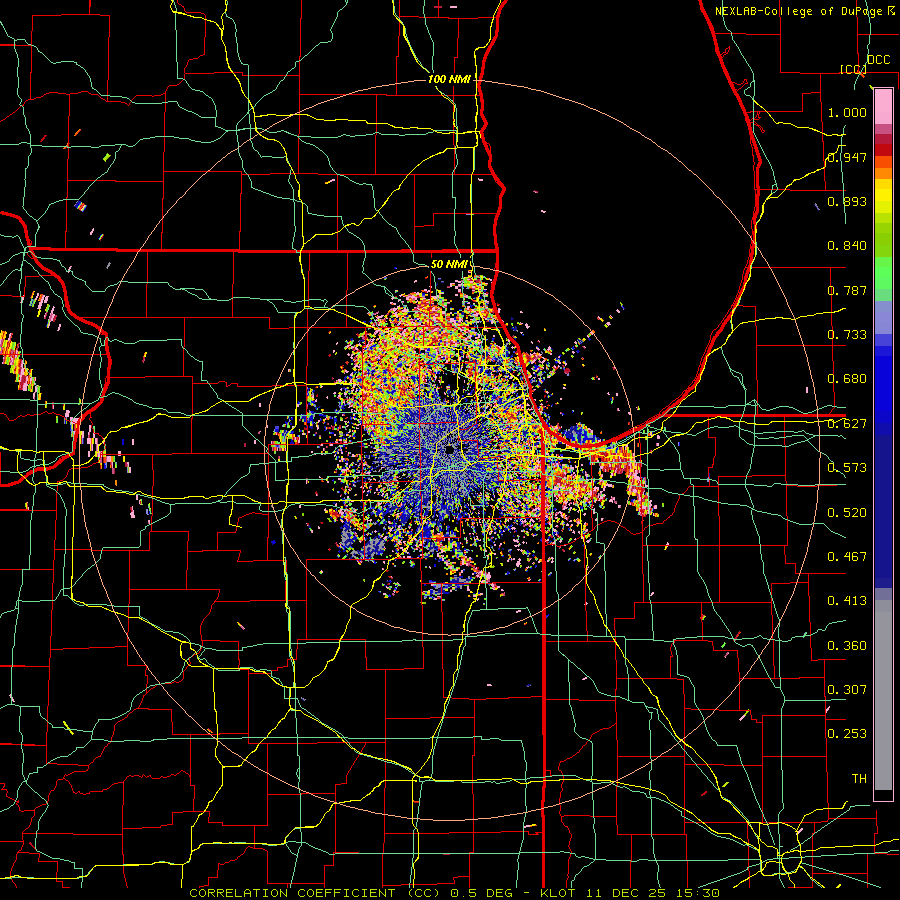Click the NEXLAB-College of DuPage credit text
This screenshot has height=900, width=900.
coord(800,11)
